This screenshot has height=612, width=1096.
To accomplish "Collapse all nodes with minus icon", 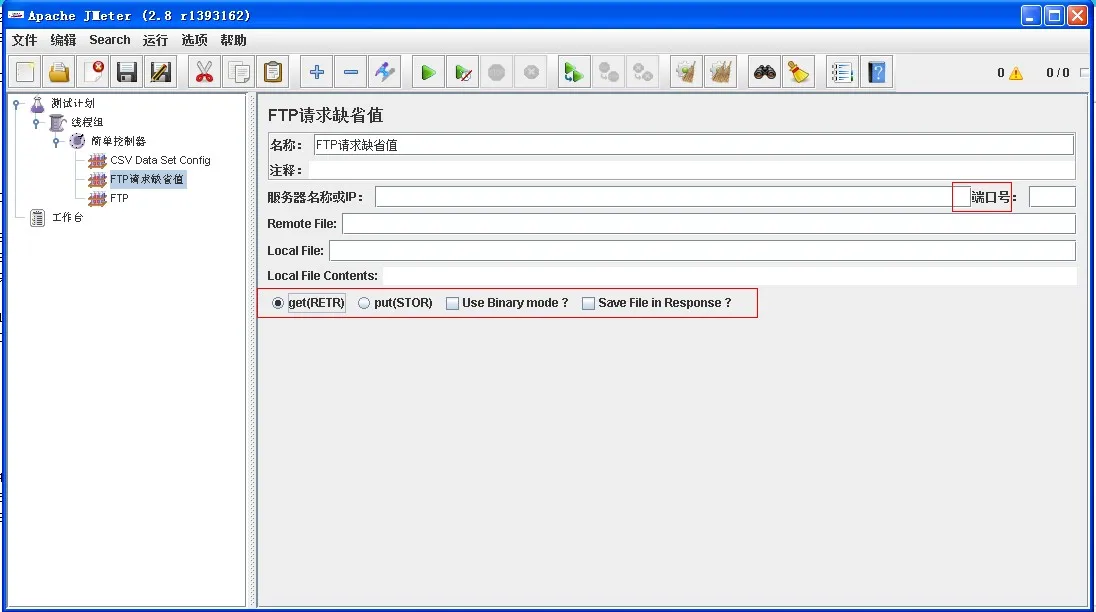I will click(351, 72).
